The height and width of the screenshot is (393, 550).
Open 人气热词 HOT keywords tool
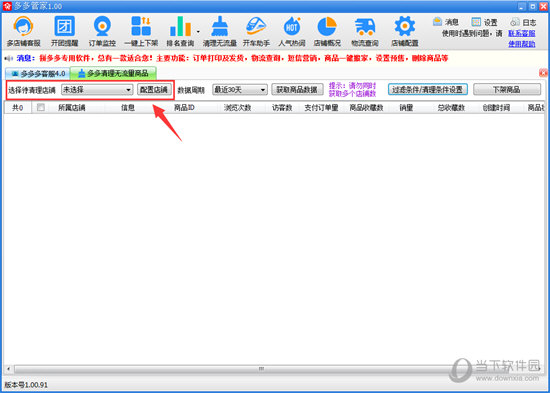point(292,32)
